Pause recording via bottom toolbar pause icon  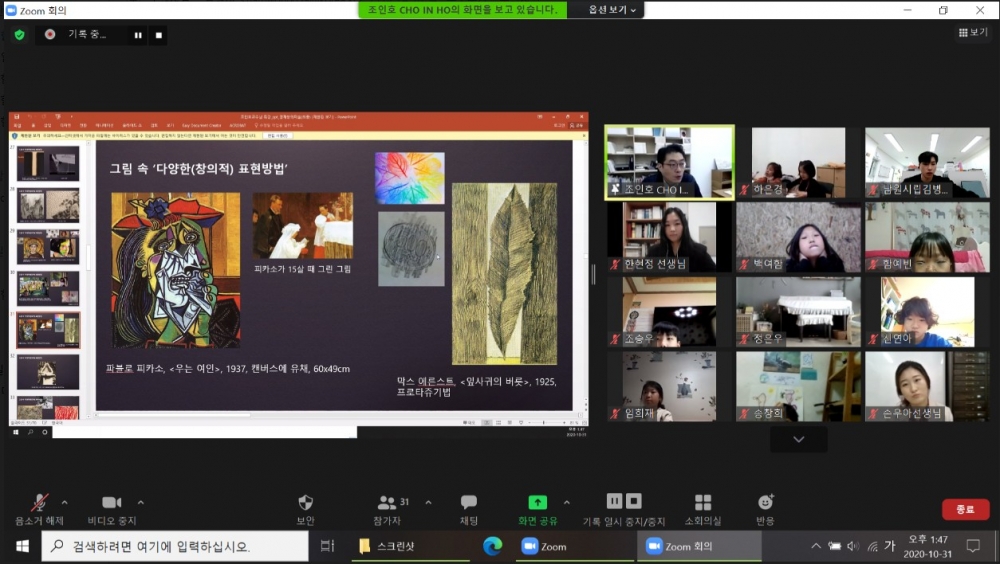(614, 501)
